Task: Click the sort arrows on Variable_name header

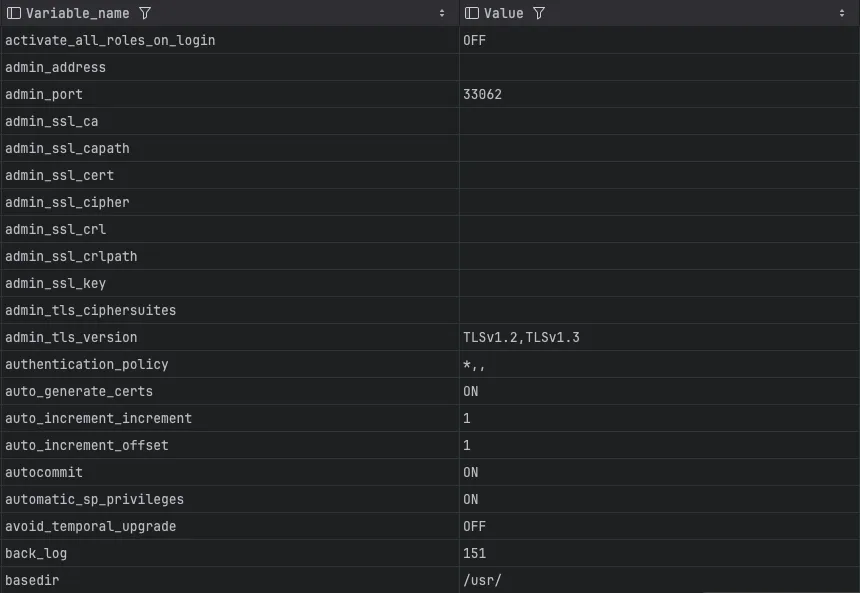Action: click(x=444, y=13)
